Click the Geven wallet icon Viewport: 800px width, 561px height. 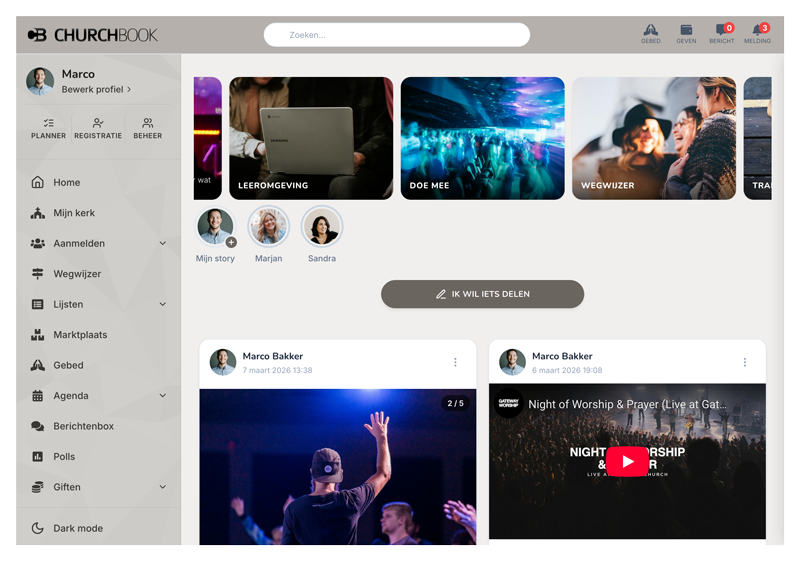tap(686, 33)
